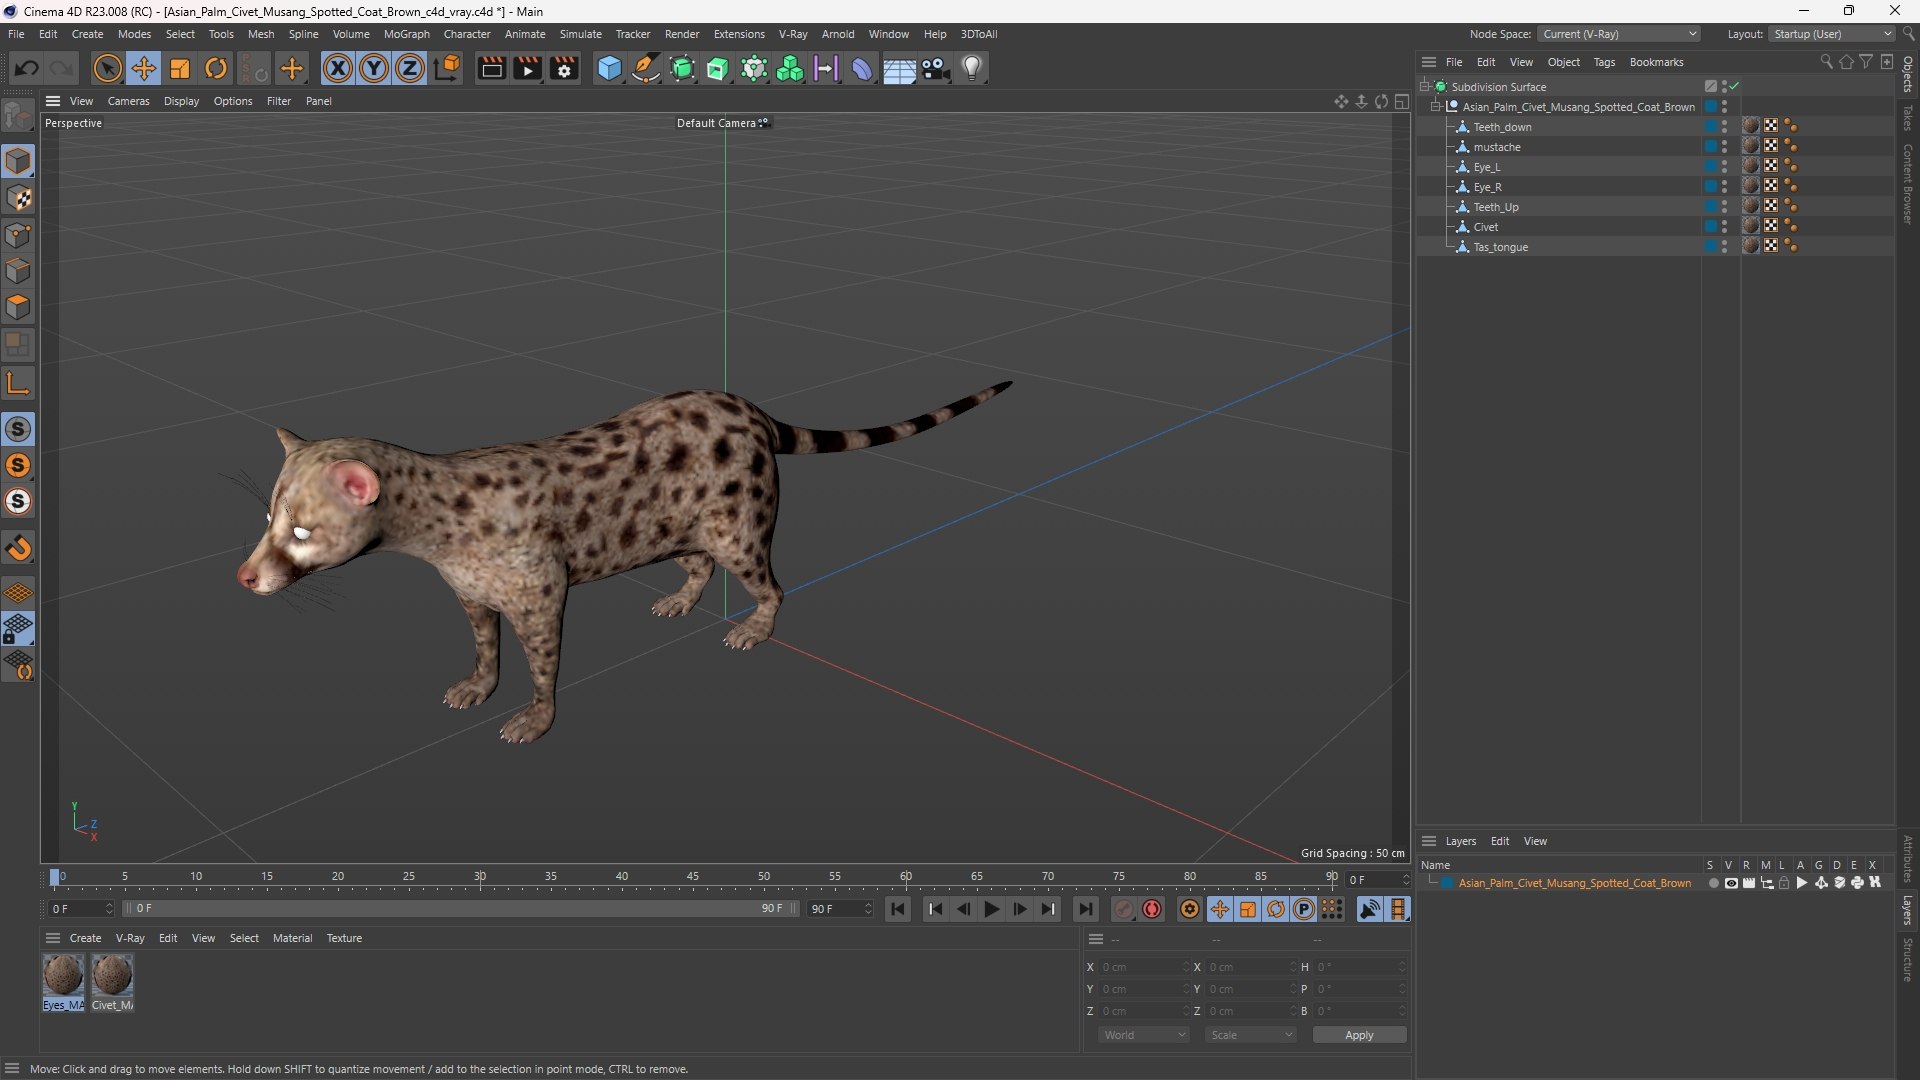
Task: Expand layer row in Layers manager
Action: [x=1433, y=883]
